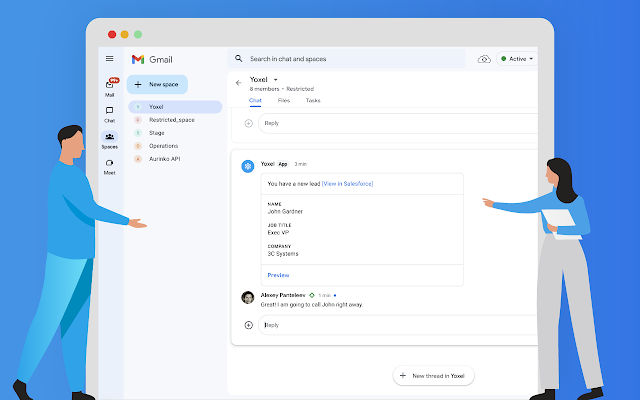
Task: Open the View in Salesforce link
Action: coord(347,184)
